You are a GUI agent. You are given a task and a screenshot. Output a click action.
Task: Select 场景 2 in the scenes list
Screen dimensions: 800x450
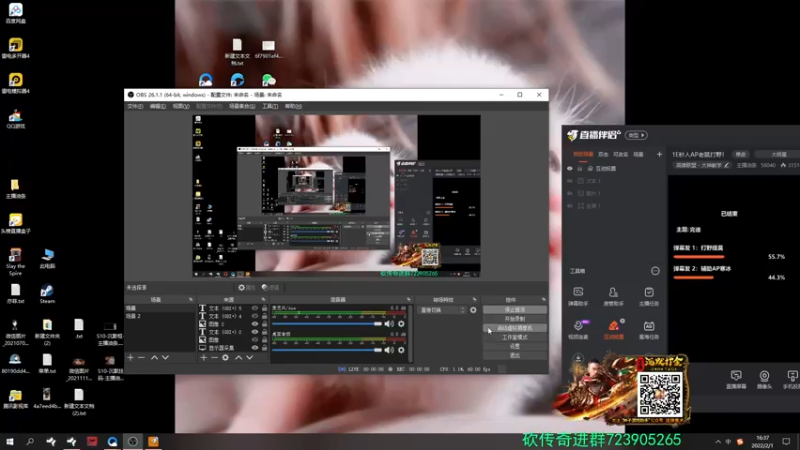click(x=160, y=316)
